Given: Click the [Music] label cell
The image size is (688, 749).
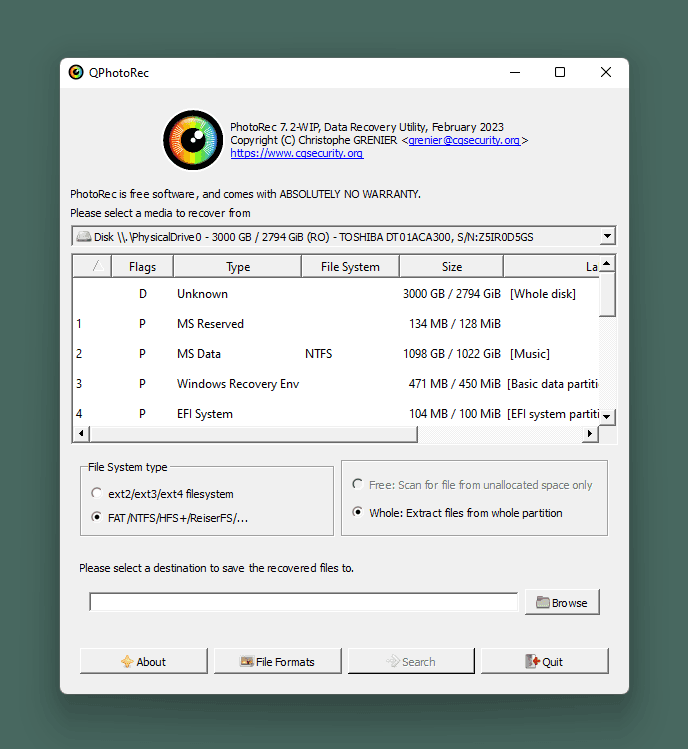Looking at the screenshot, I should (530, 354).
